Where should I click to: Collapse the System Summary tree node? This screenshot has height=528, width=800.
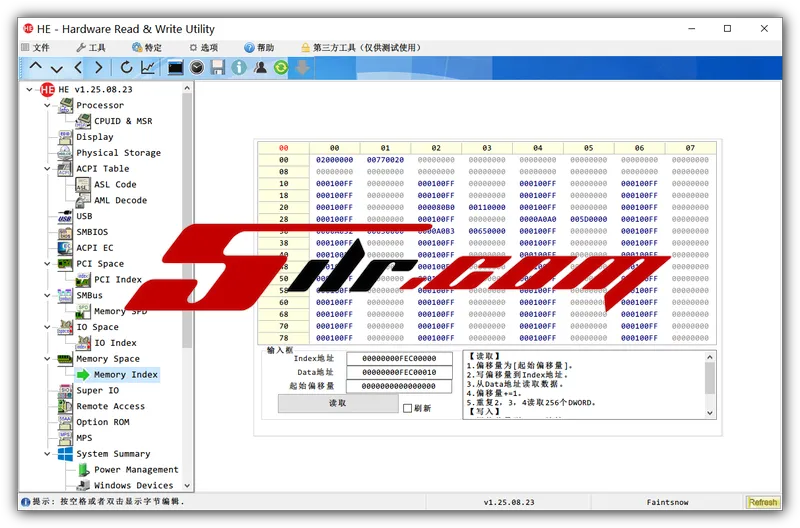tap(47, 454)
